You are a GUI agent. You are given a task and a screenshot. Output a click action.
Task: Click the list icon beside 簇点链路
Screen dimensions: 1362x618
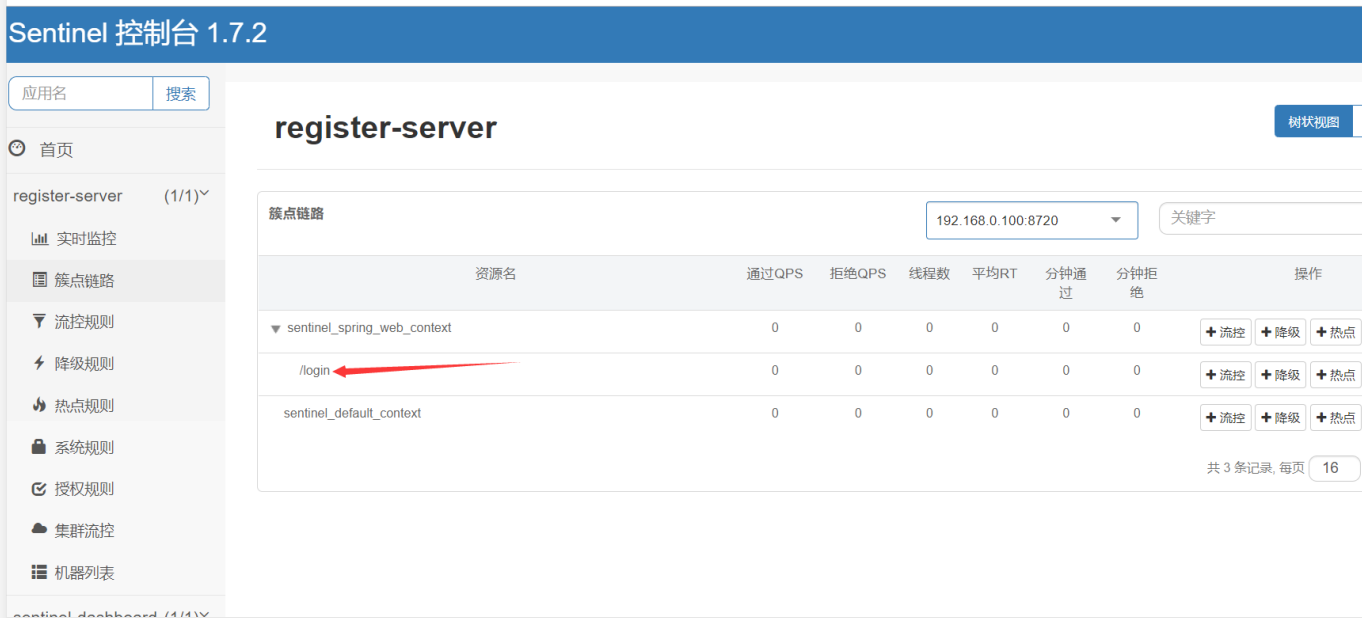pos(40,280)
